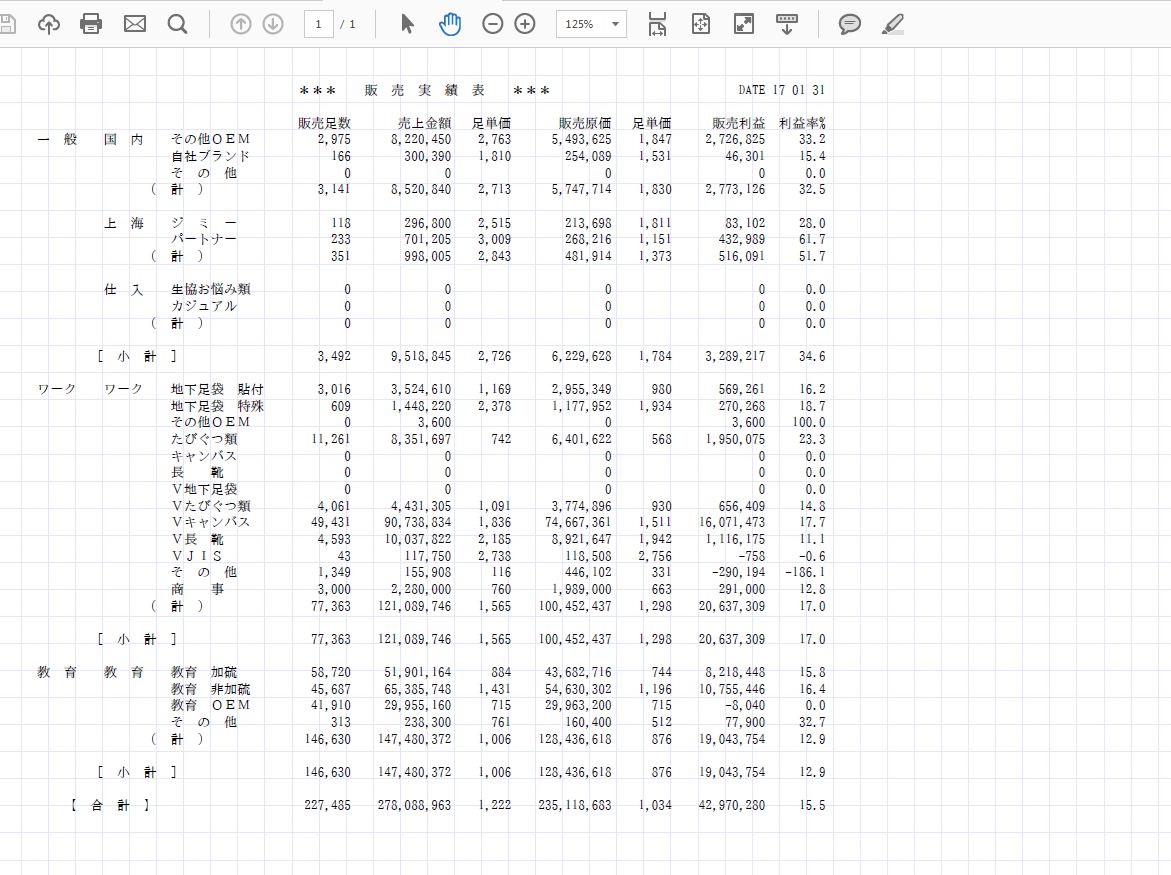
Task: Go to next page with down arrow
Action: (x=273, y=24)
